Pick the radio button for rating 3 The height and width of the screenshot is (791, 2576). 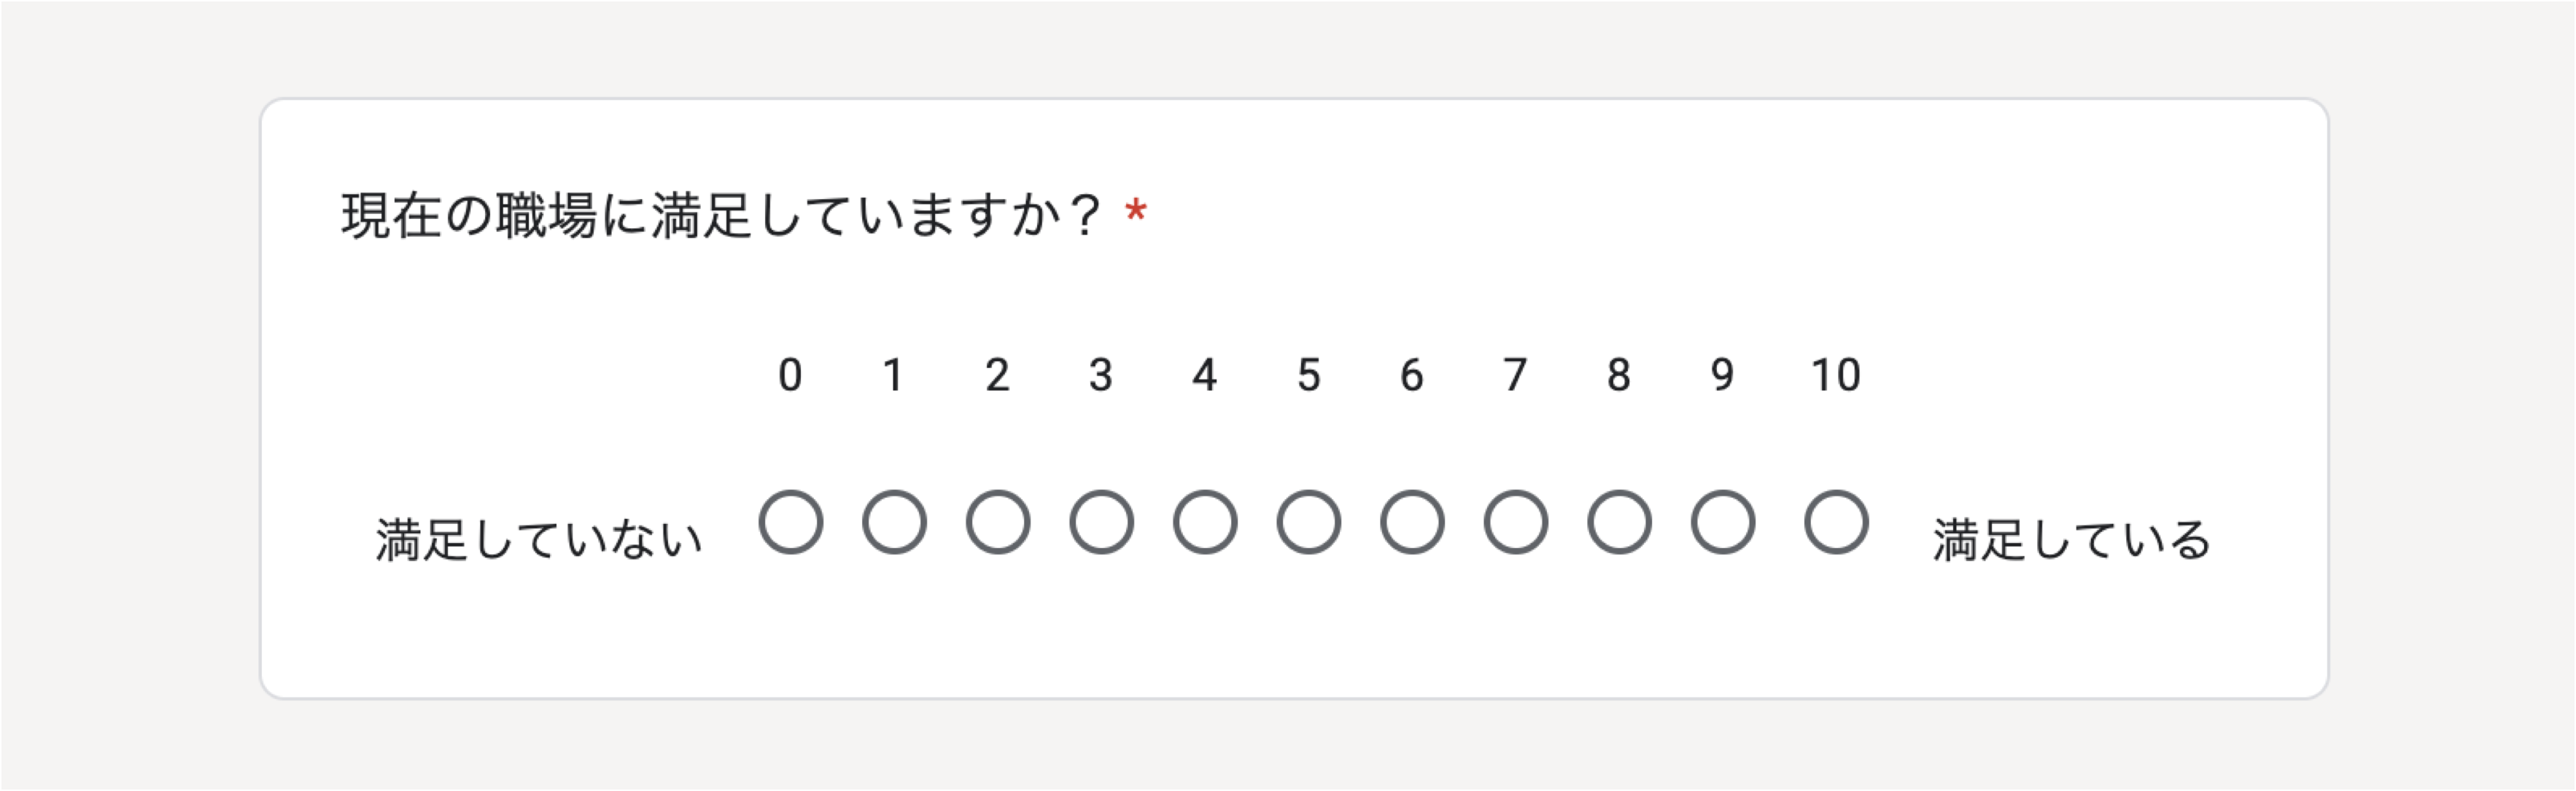click(x=1101, y=522)
